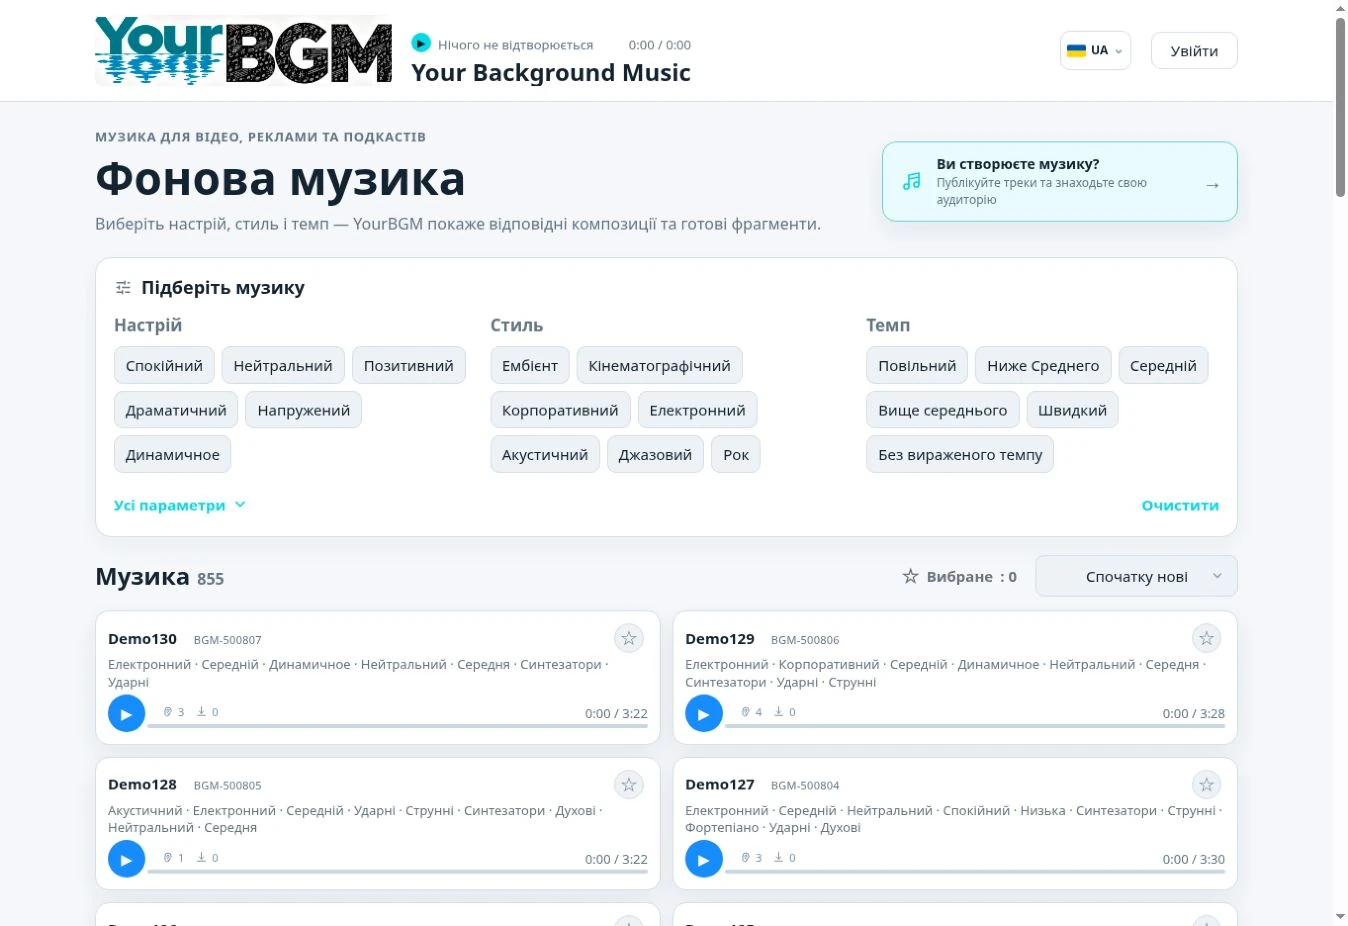1348x926 pixels.
Task: Click the Увійти login button
Action: pyautogui.click(x=1194, y=51)
